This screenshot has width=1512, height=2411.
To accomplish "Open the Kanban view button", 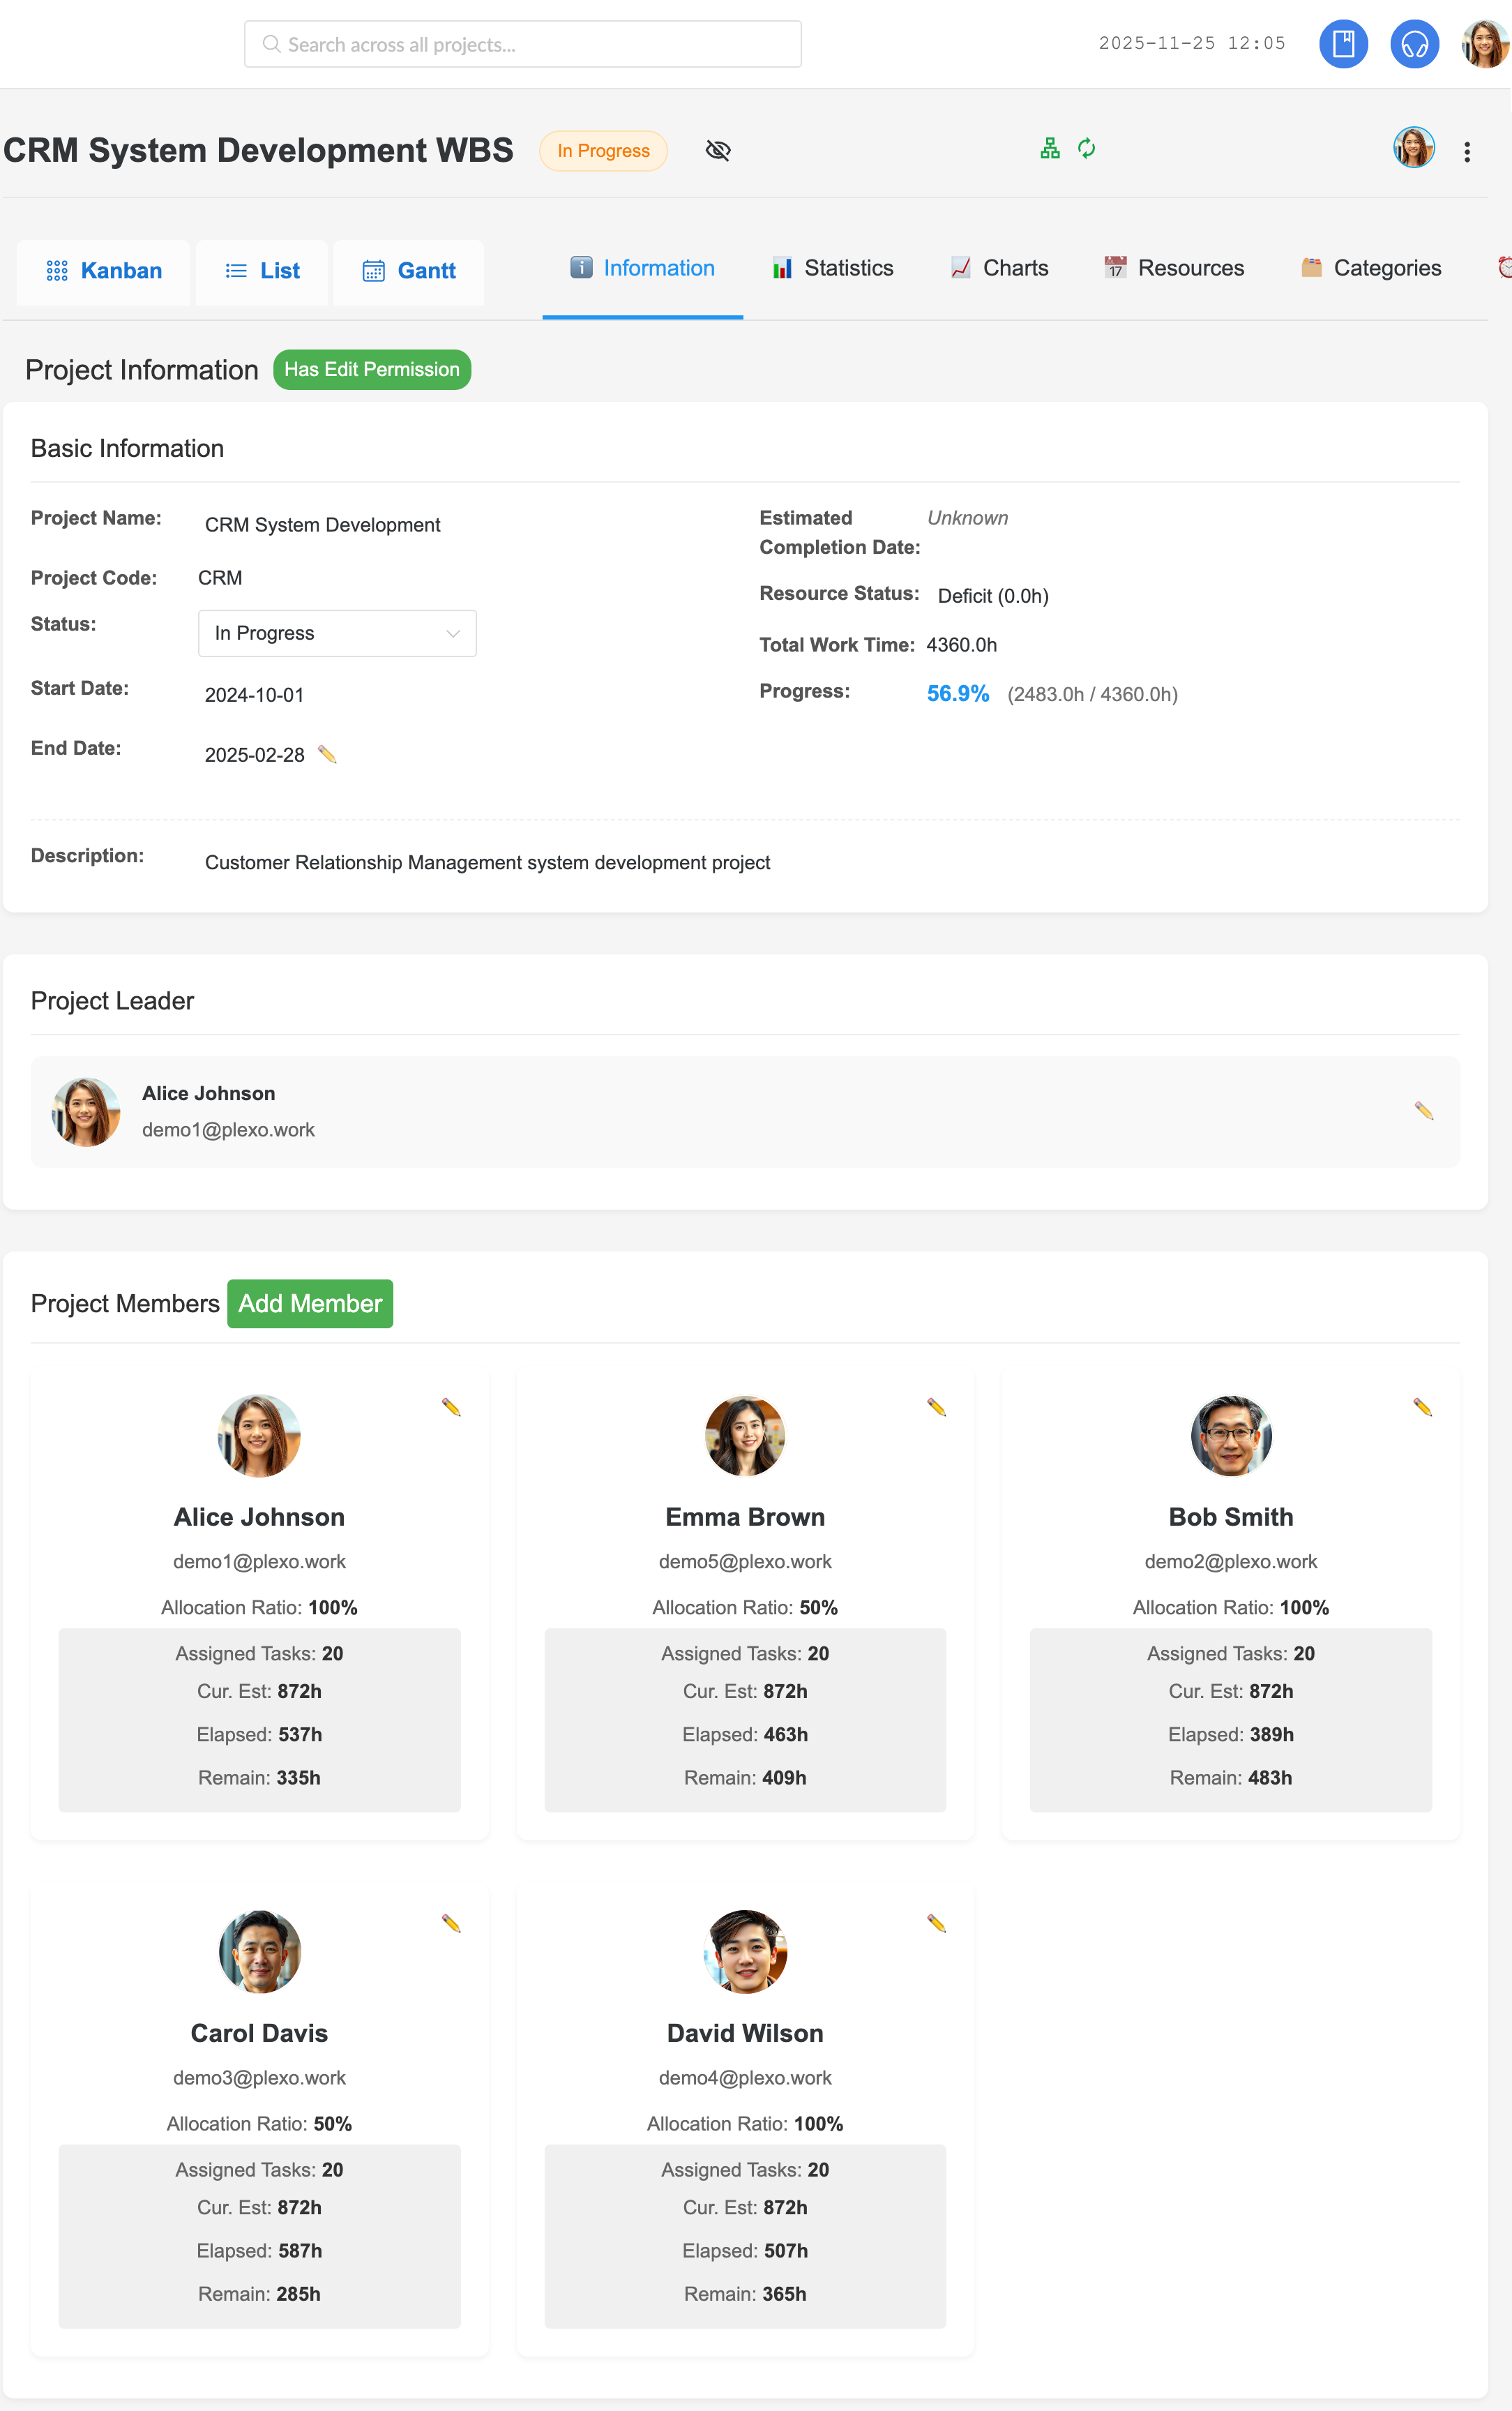I will [x=104, y=271].
